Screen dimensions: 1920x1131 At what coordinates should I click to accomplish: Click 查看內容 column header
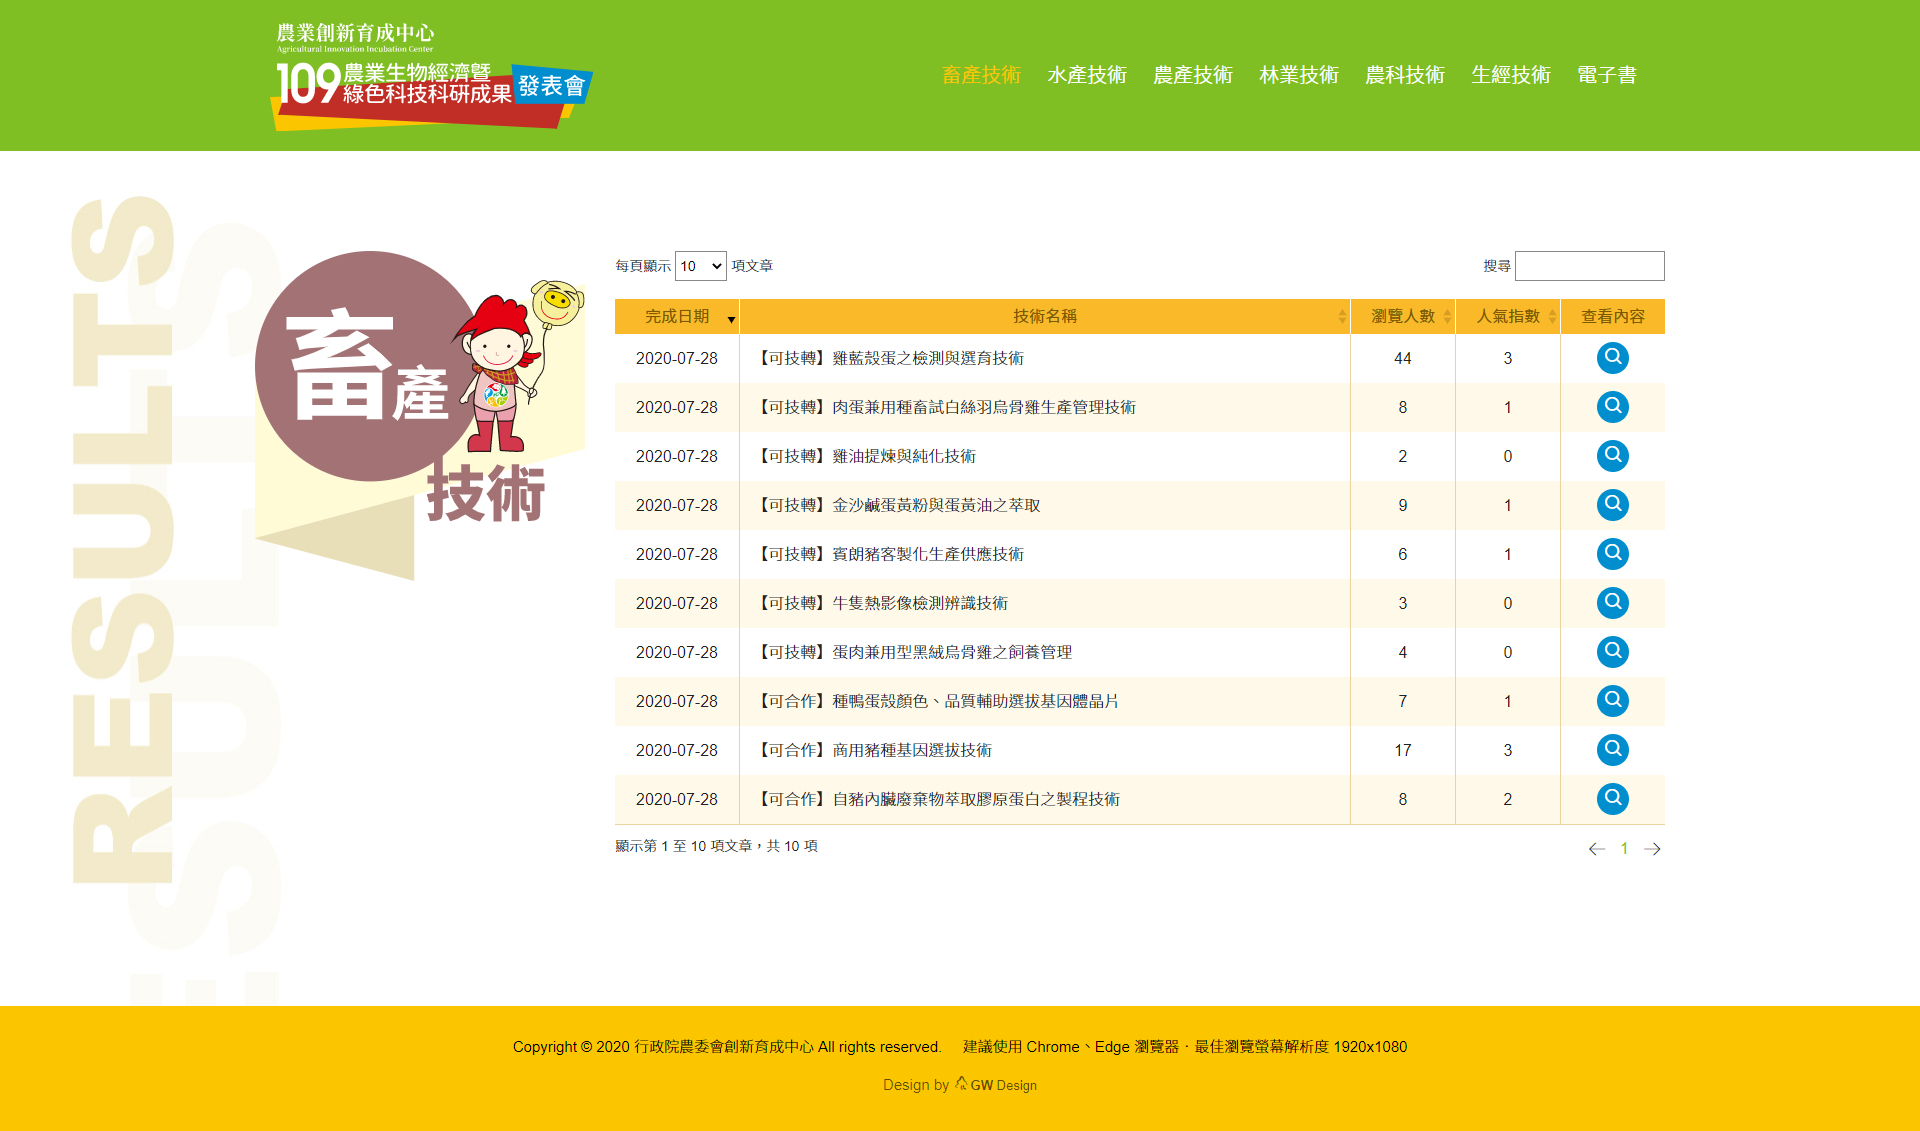1612,316
